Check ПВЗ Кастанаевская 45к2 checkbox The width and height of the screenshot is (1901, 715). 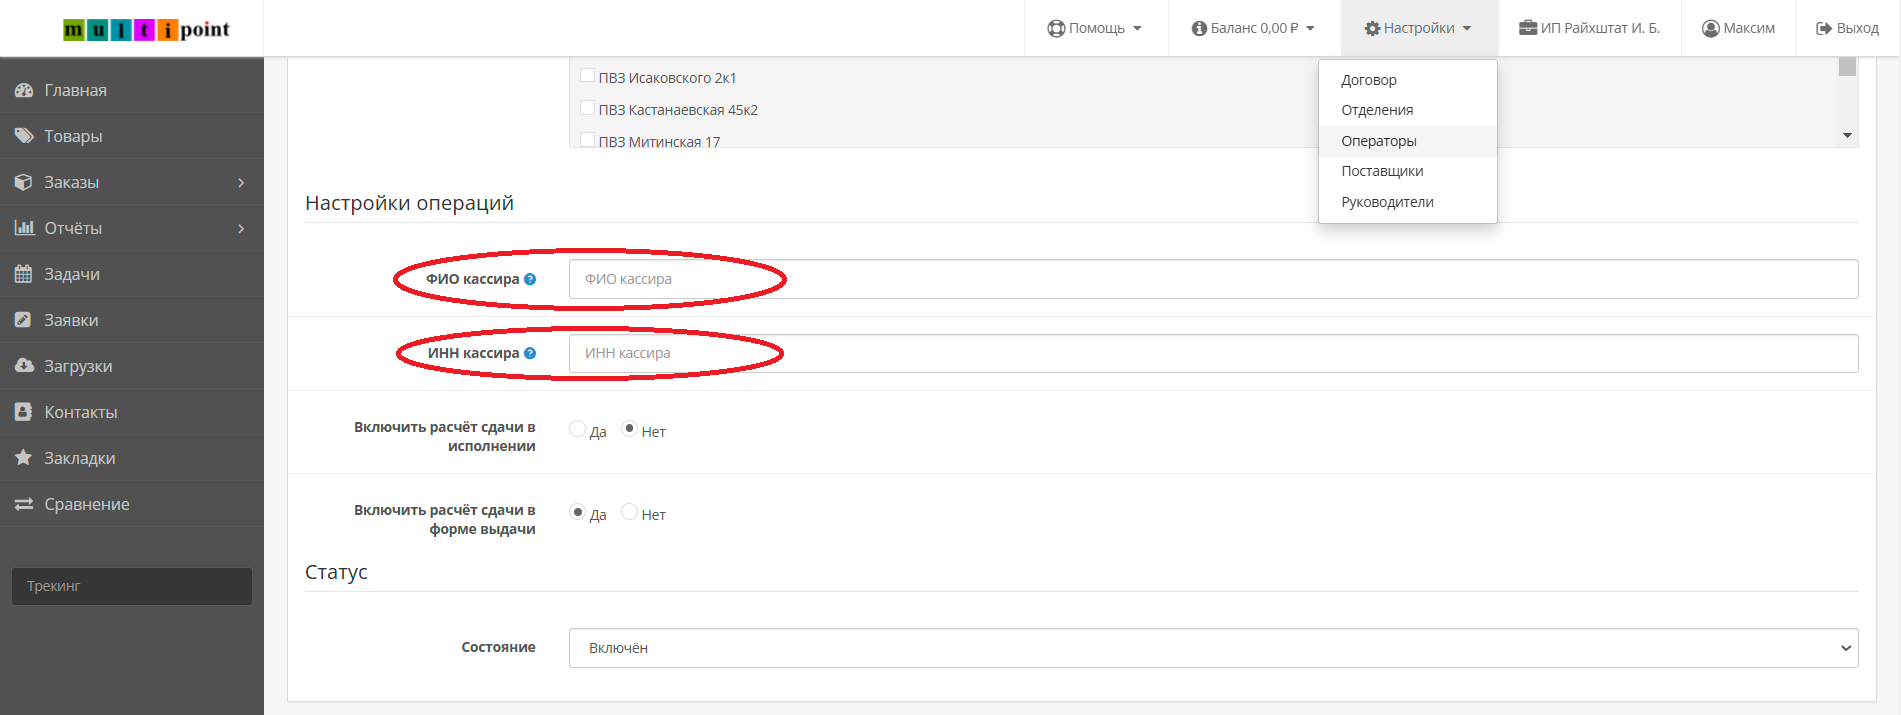point(588,107)
